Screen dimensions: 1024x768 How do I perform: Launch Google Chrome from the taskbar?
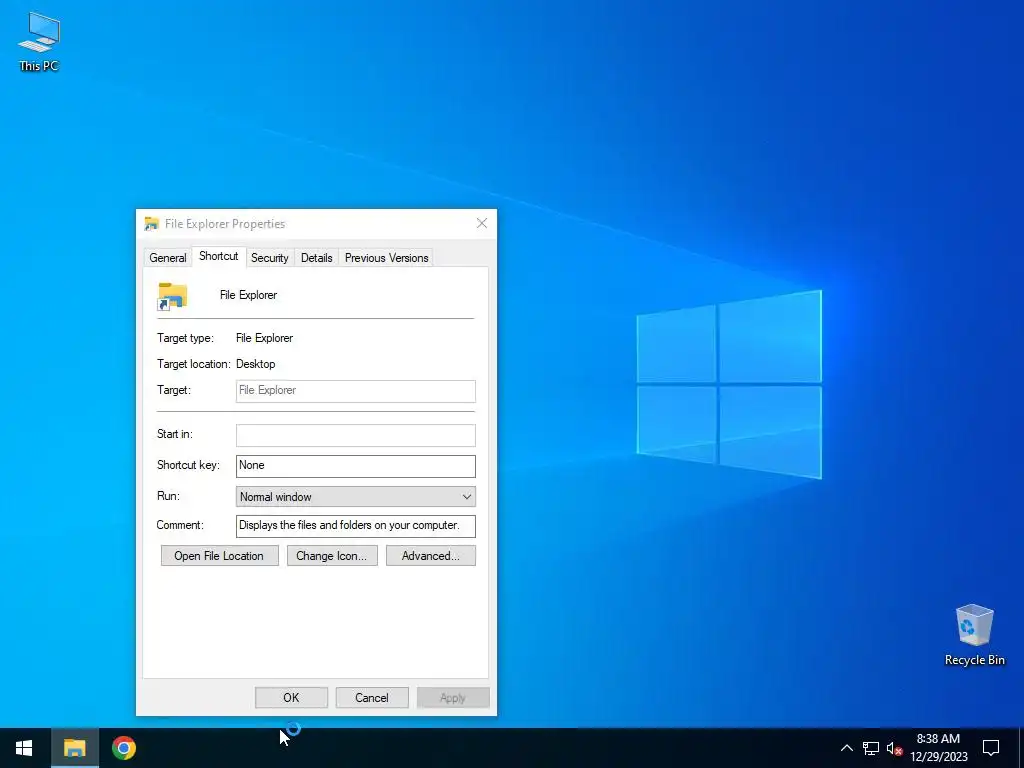(123, 748)
